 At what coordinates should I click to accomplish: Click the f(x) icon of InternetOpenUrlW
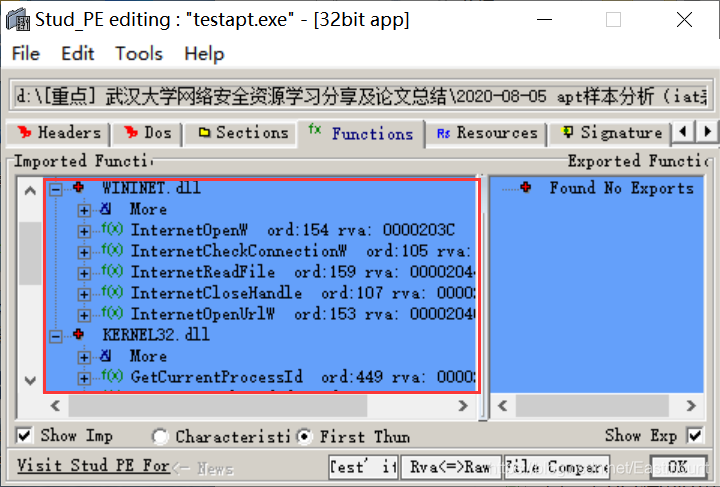[x=112, y=313]
